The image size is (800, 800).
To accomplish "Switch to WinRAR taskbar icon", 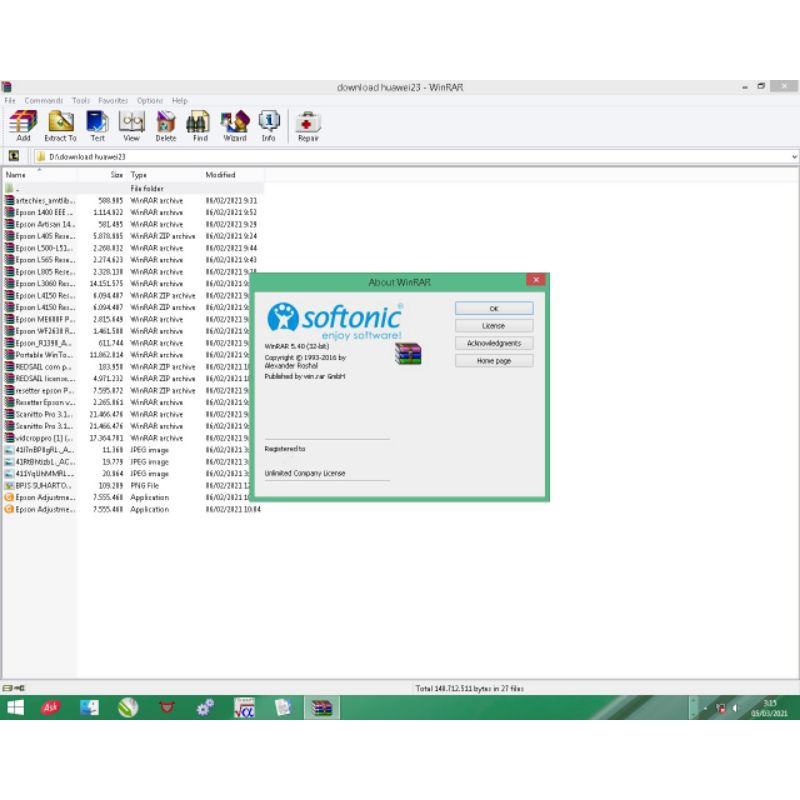I will click(x=321, y=708).
